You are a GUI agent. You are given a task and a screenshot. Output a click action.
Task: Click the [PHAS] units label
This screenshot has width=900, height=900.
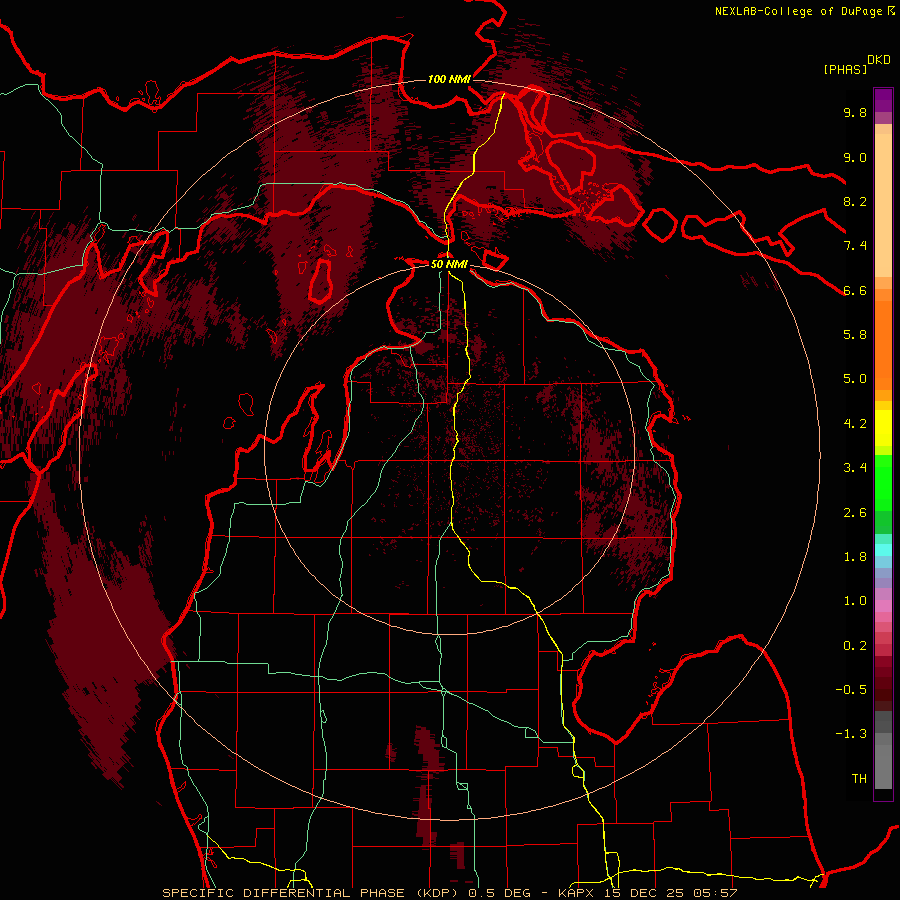coord(845,69)
